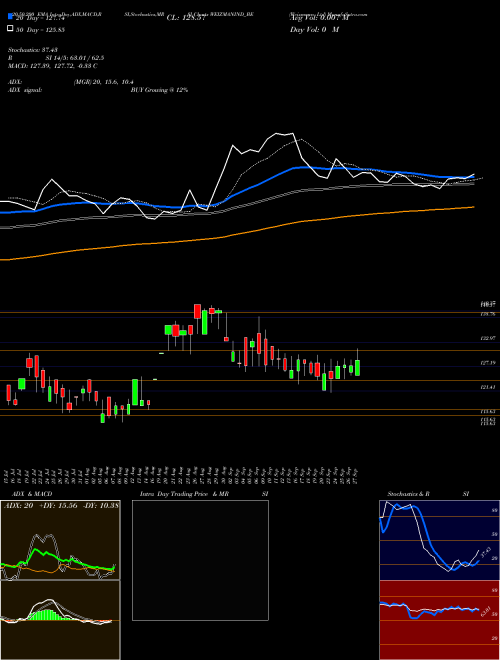Click the tall red candle at the chart peak
Screen dimensions: 500x660
click(x=197, y=311)
